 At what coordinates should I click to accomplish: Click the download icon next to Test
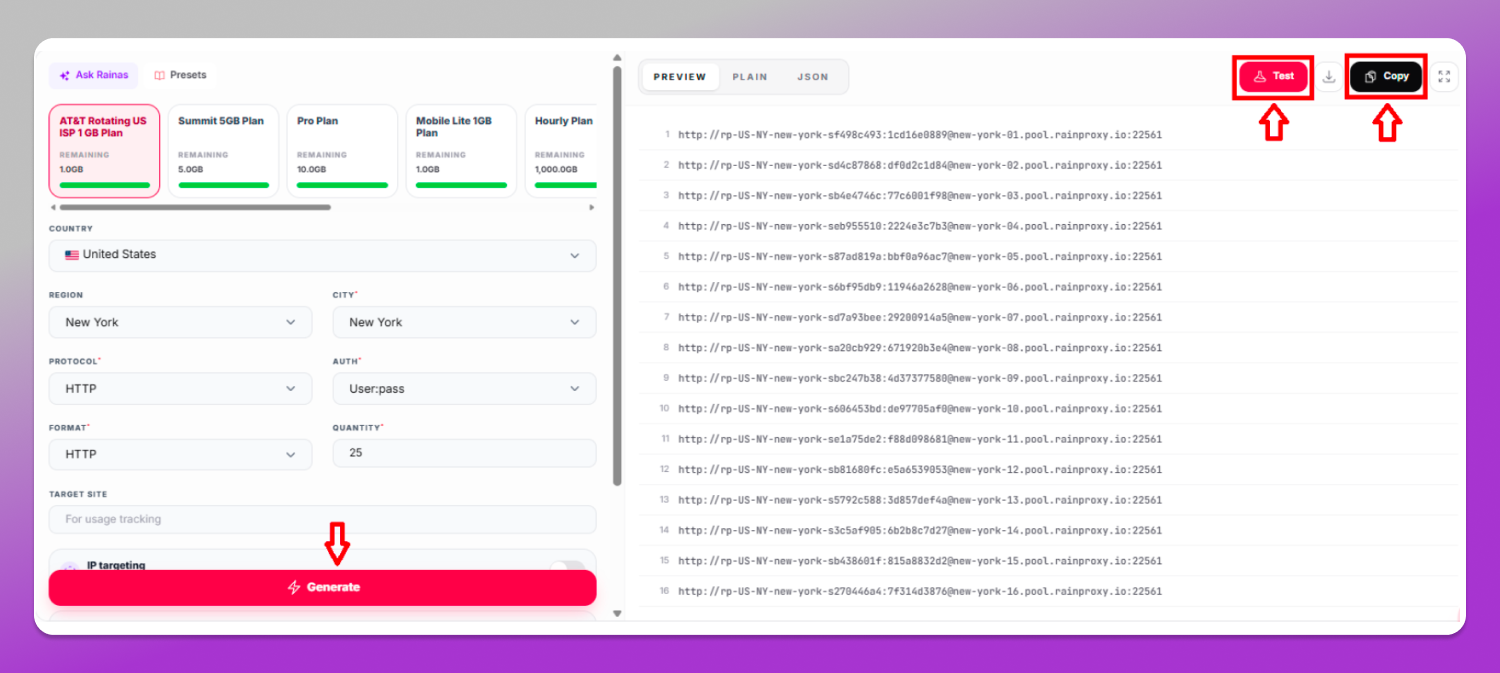[x=1329, y=77]
